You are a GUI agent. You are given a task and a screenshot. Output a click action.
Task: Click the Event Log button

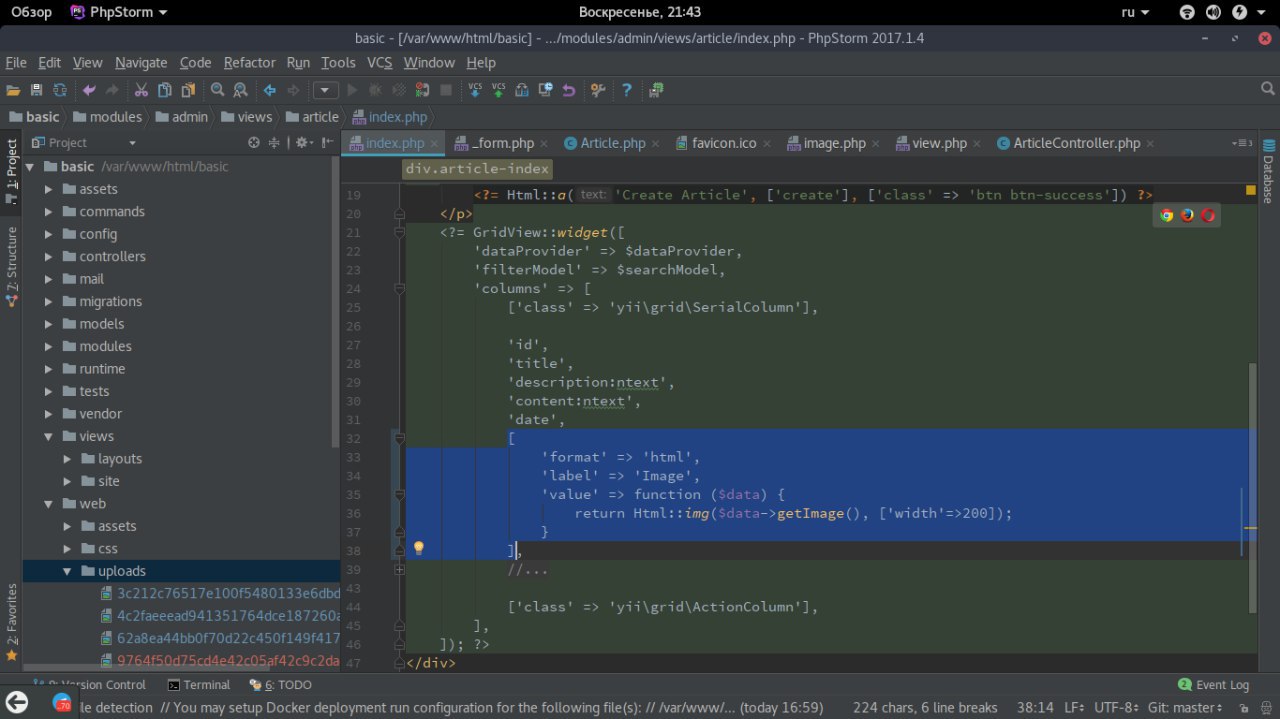[1213, 685]
